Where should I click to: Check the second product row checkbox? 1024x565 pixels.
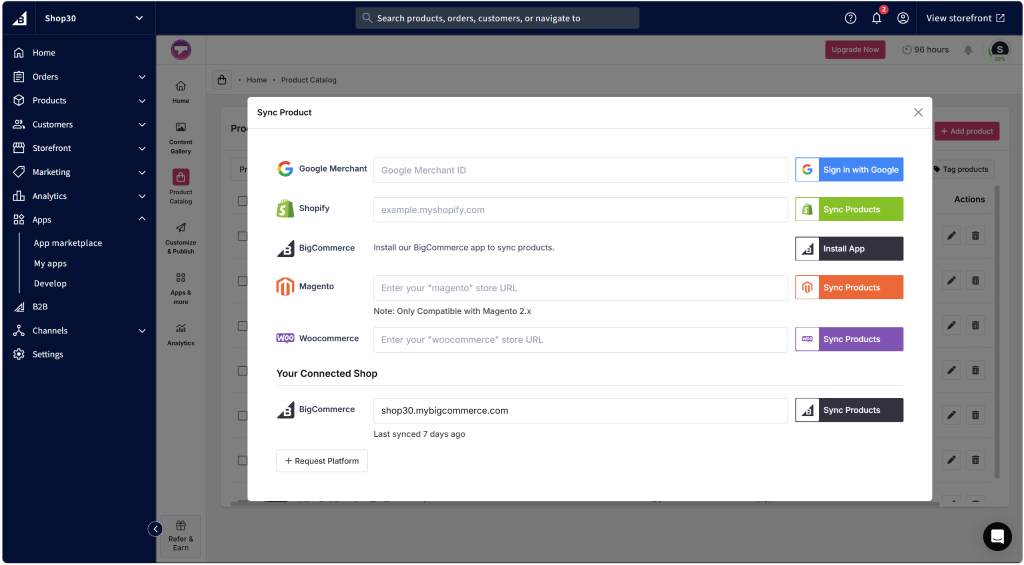click(x=242, y=281)
